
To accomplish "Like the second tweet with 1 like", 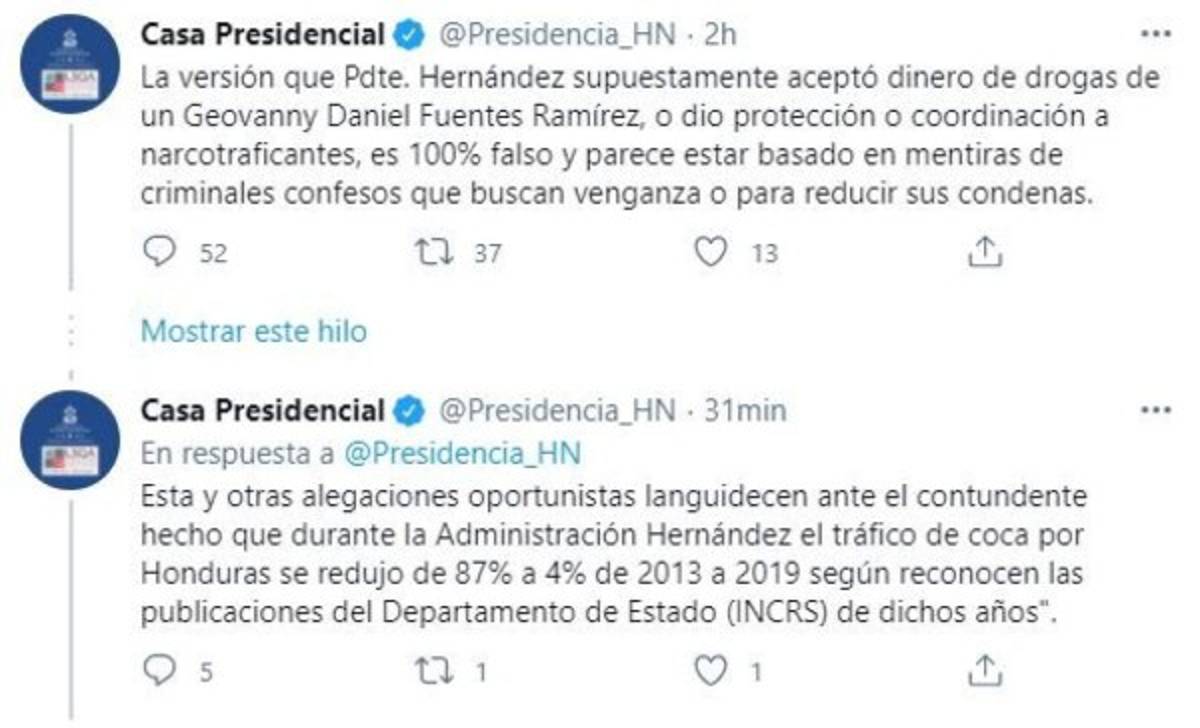I will [711, 670].
